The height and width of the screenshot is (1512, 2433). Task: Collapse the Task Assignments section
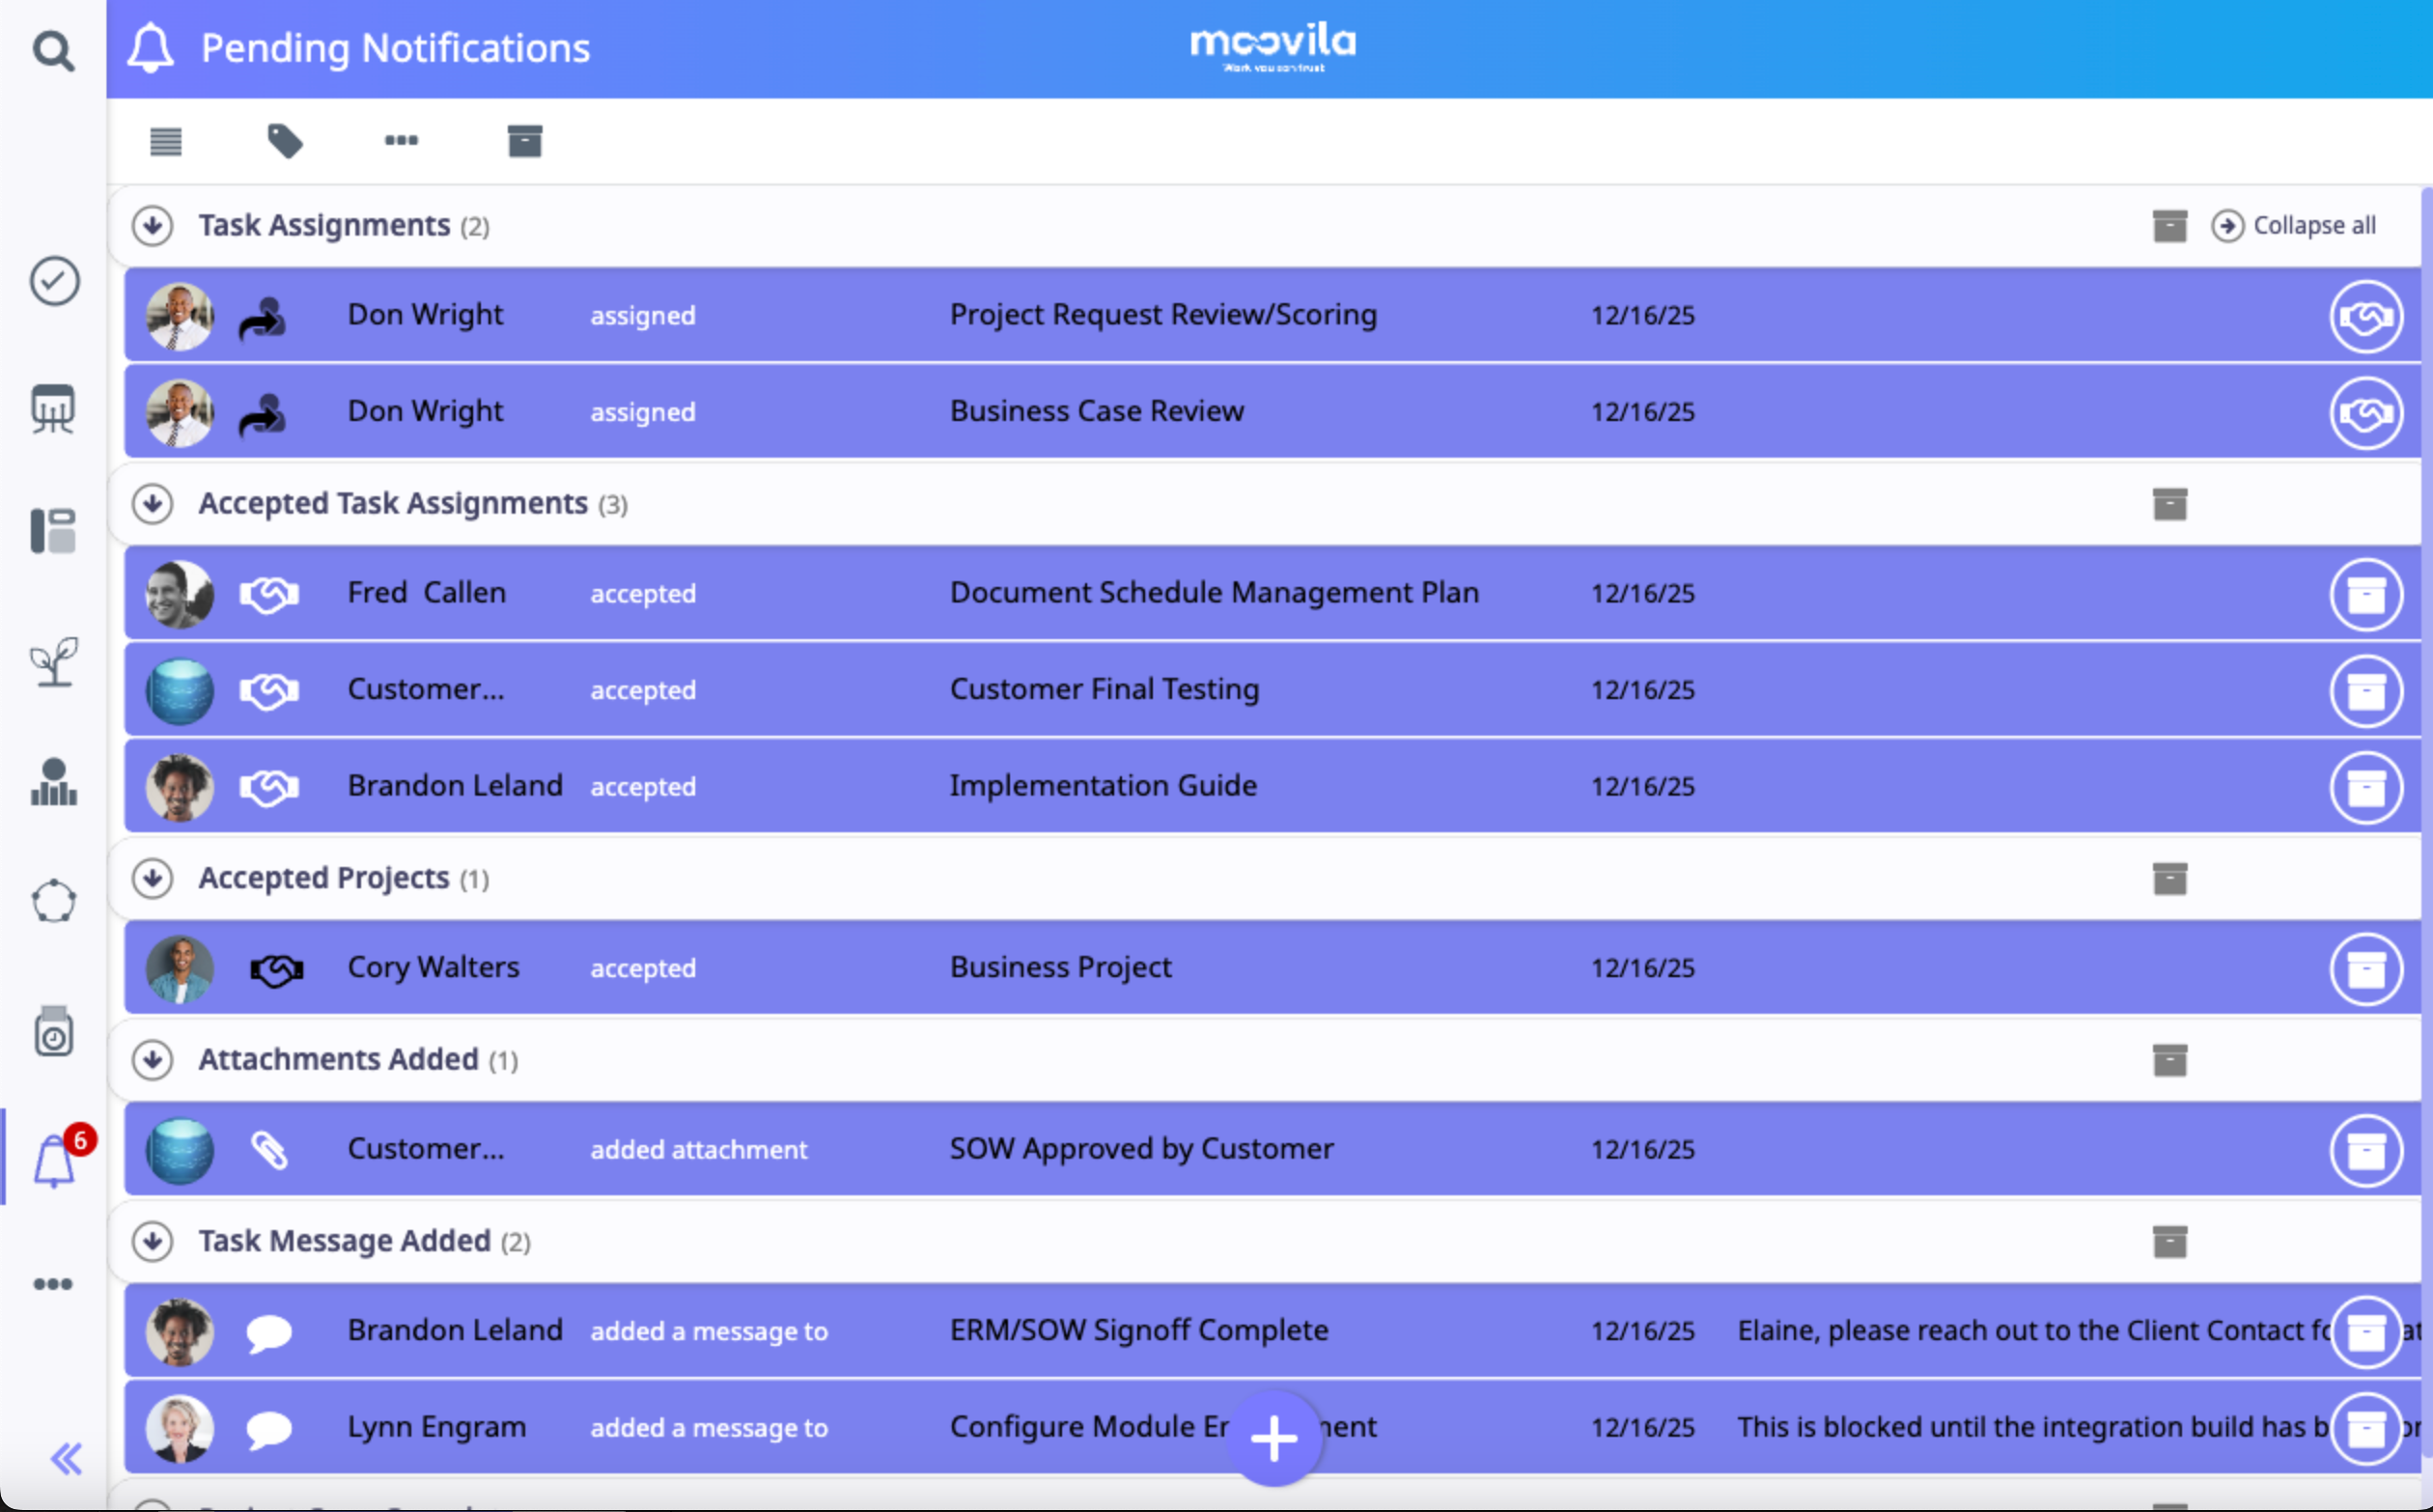point(153,226)
